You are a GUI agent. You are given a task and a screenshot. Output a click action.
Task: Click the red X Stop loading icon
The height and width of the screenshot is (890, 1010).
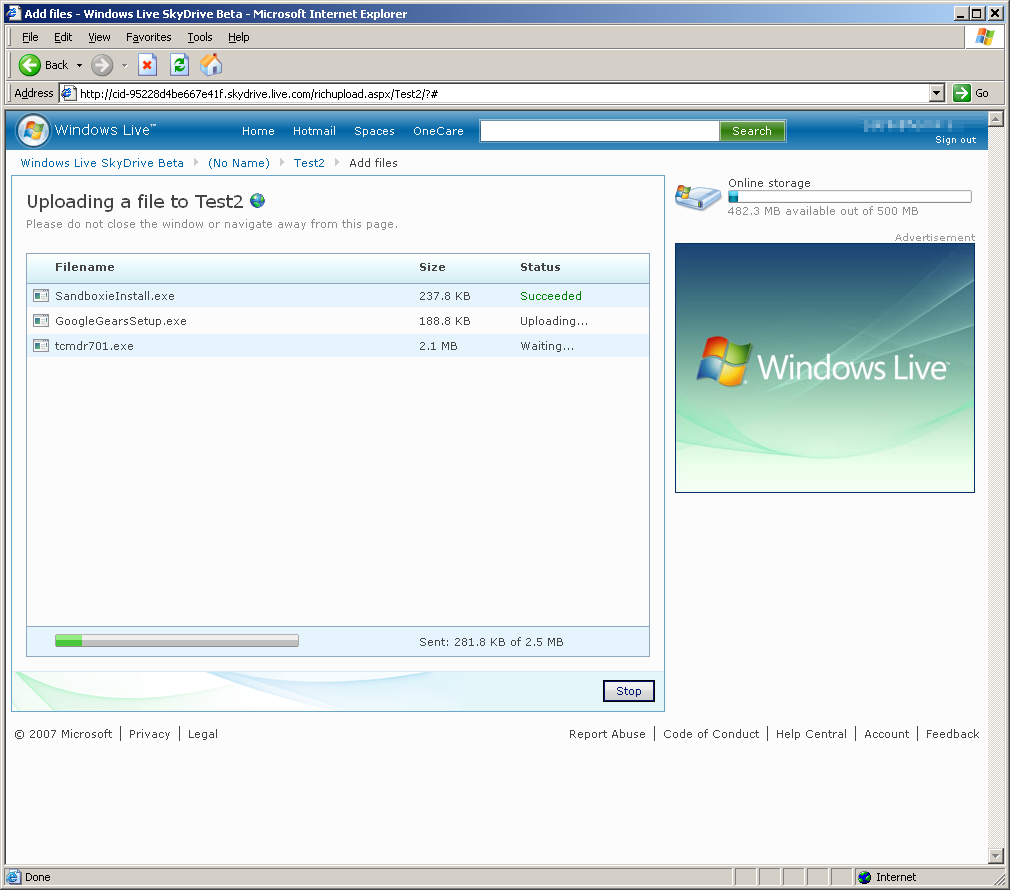(x=148, y=65)
